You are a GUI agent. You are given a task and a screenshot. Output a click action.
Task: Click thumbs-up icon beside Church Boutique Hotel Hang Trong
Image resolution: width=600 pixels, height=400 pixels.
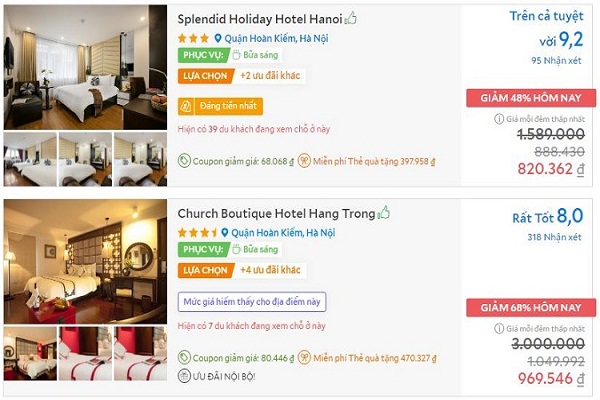point(383,212)
